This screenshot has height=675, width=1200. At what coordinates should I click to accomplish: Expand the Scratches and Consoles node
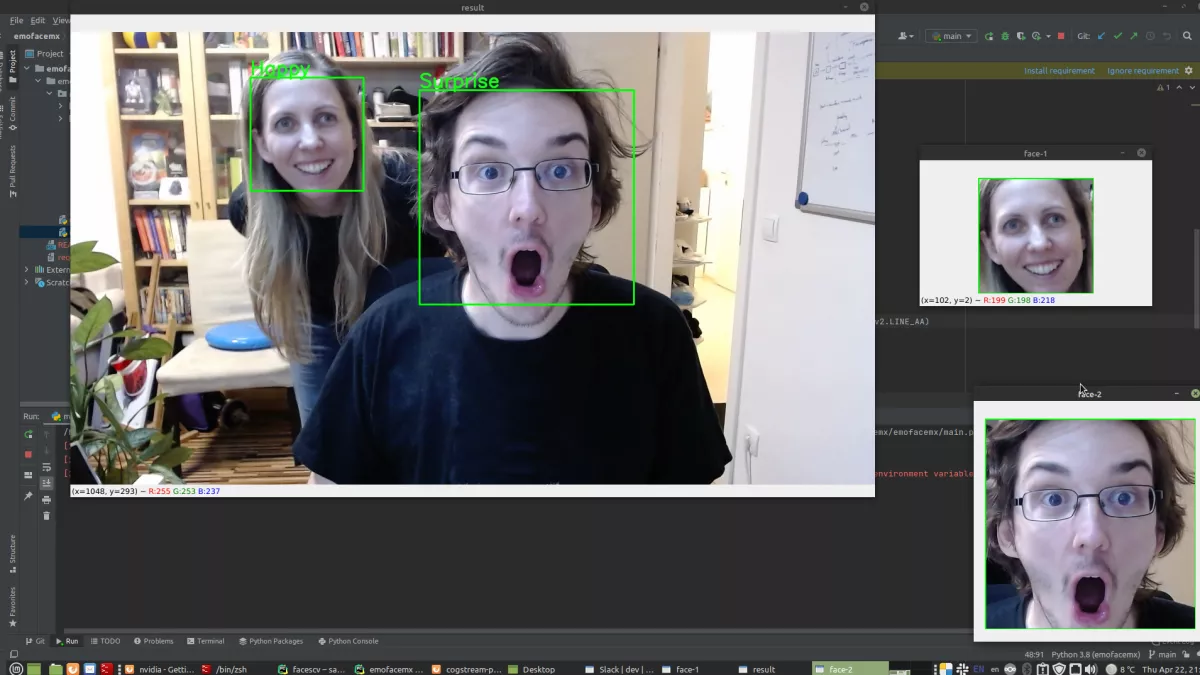pyautogui.click(x=25, y=282)
